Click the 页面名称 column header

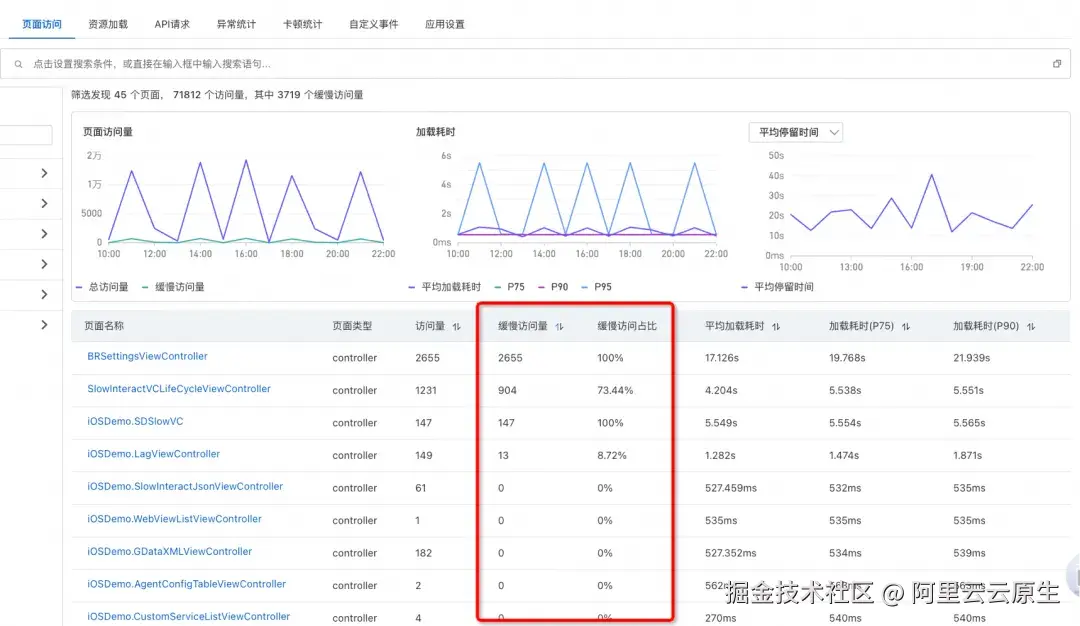(x=104, y=326)
